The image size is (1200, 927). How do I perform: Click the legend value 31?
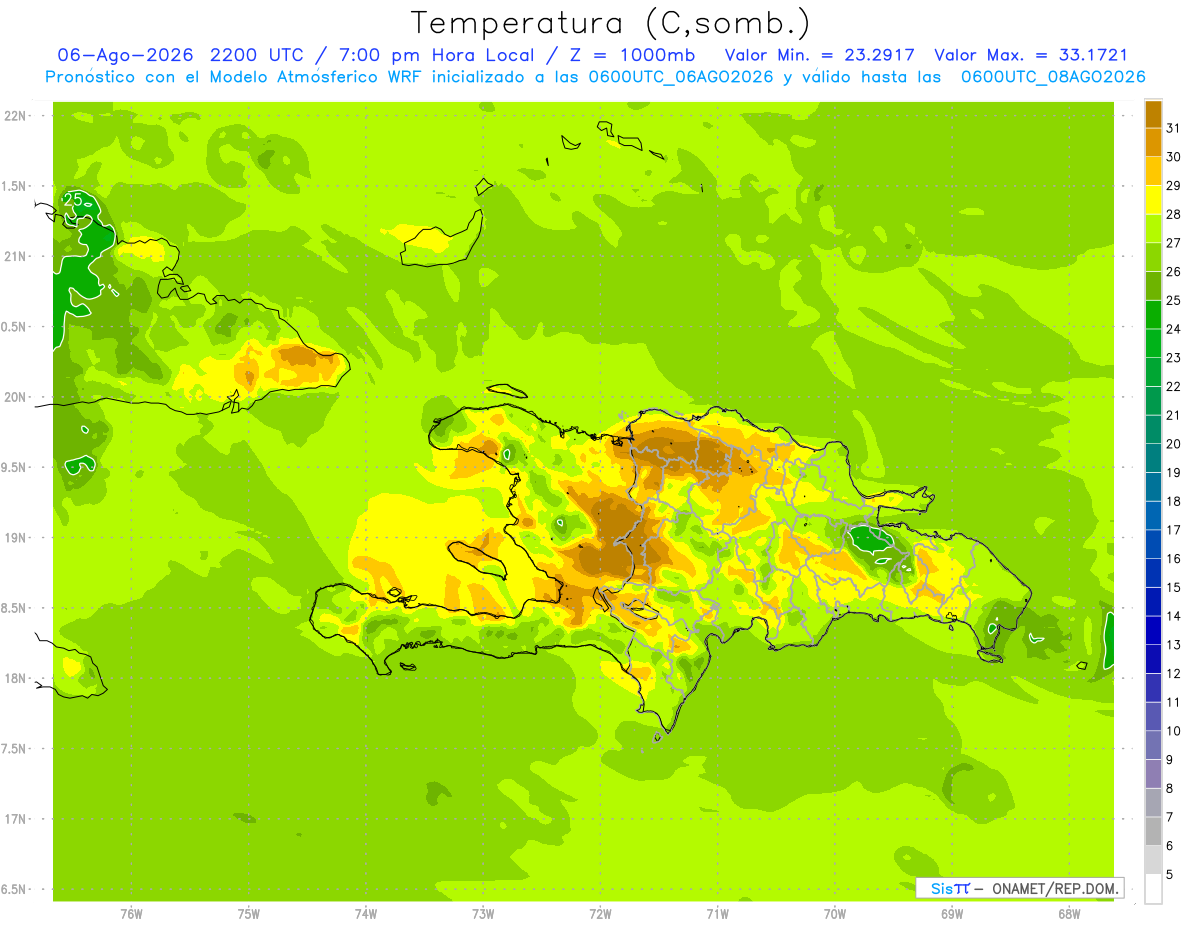(x=1174, y=128)
